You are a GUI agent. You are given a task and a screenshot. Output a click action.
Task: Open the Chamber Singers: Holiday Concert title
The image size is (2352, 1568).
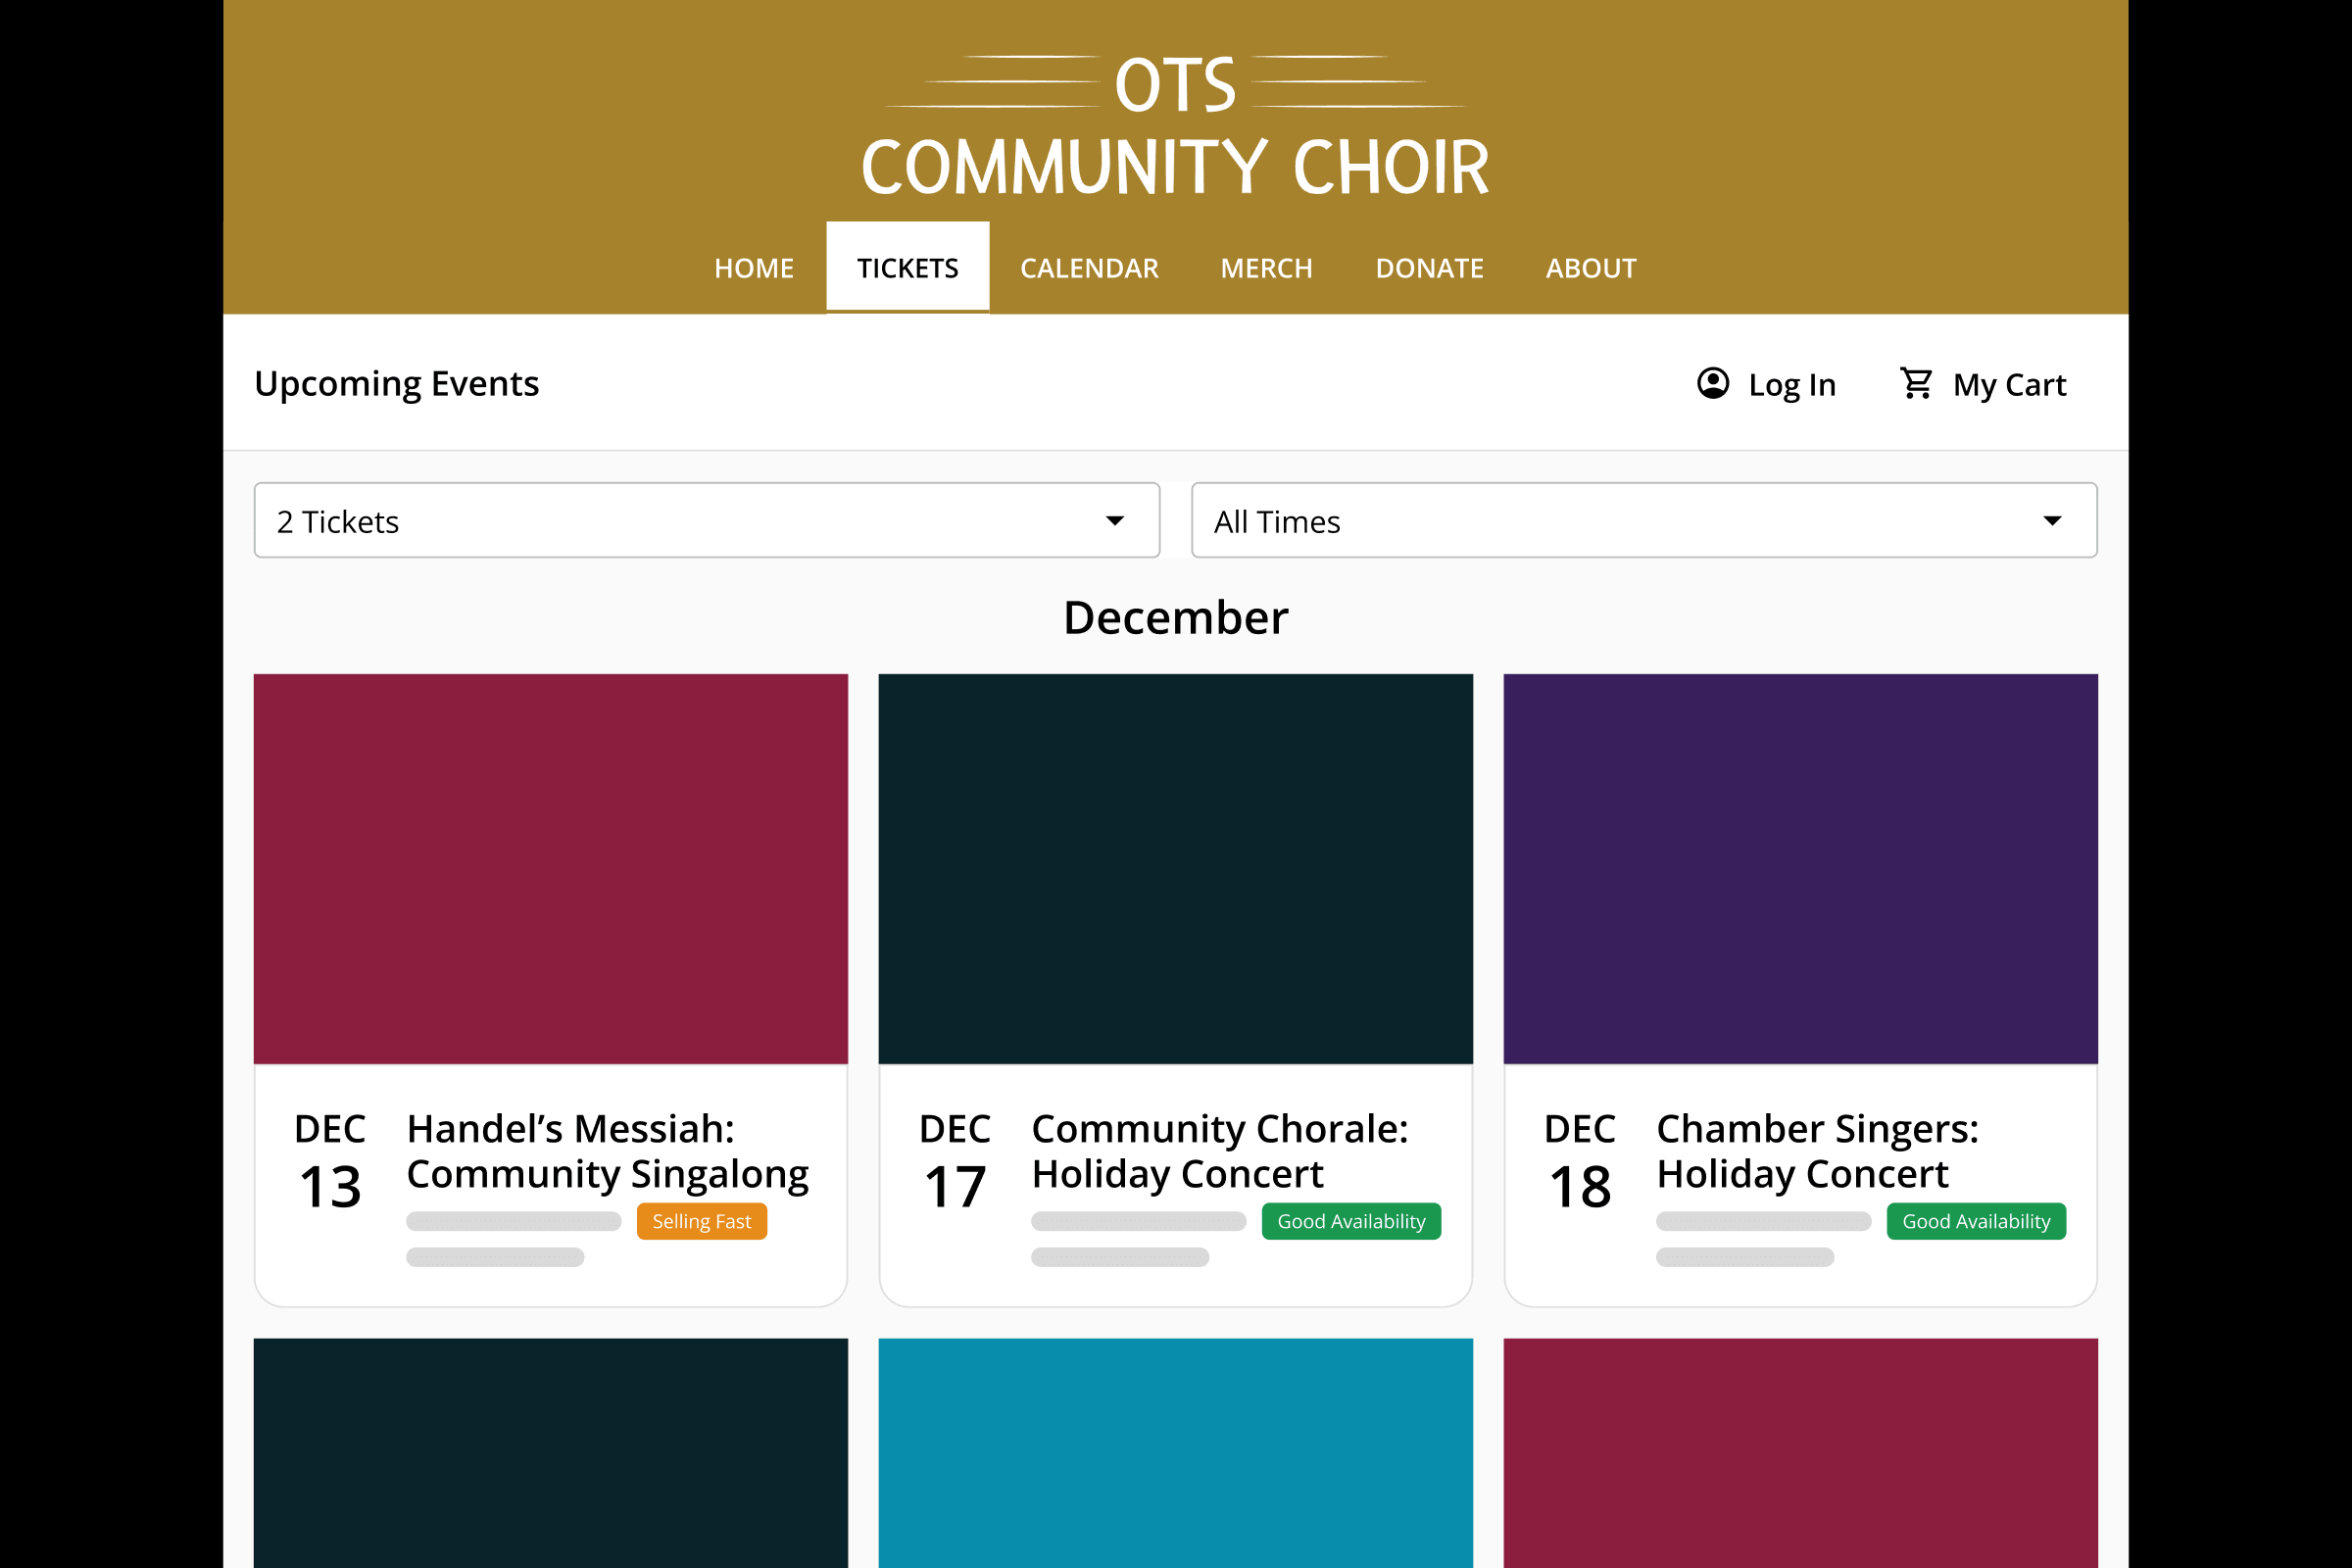(1817, 1151)
